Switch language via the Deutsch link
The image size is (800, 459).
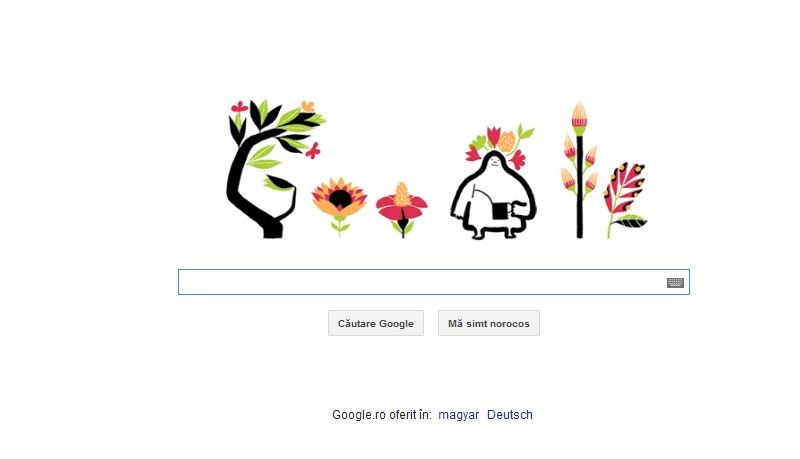[510, 415]
